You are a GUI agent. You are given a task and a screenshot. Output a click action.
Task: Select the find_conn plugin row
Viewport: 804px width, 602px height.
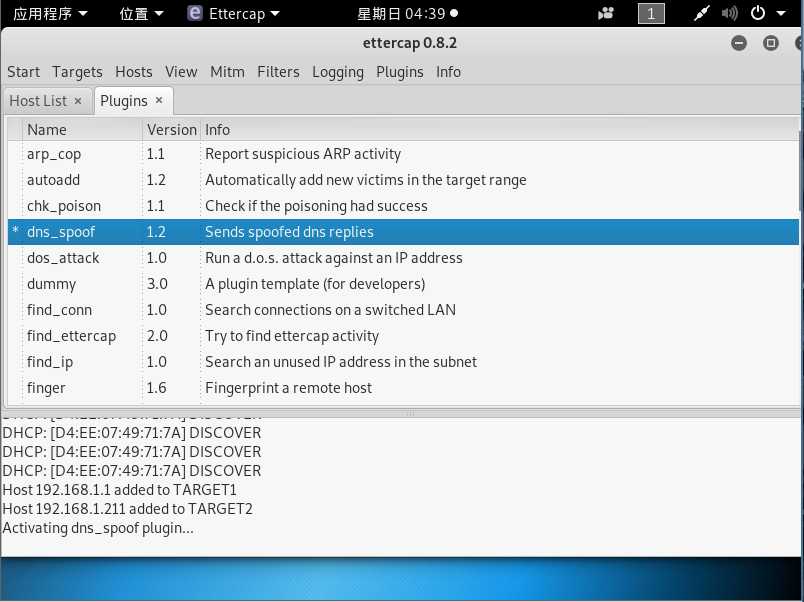(403, 310)
